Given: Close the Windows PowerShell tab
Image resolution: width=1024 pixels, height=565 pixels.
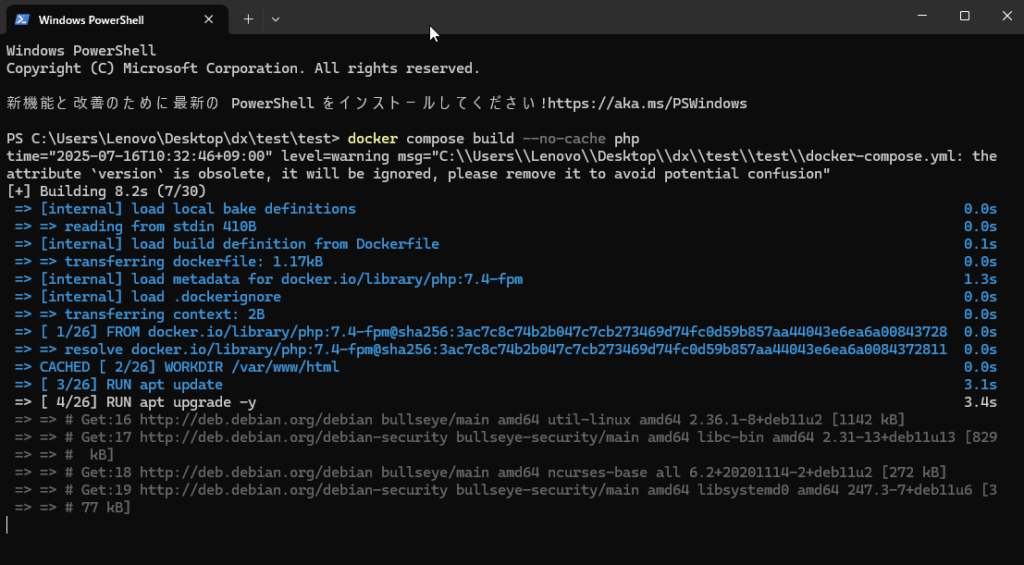Looking at the screenshot, I should click(209, 19).
